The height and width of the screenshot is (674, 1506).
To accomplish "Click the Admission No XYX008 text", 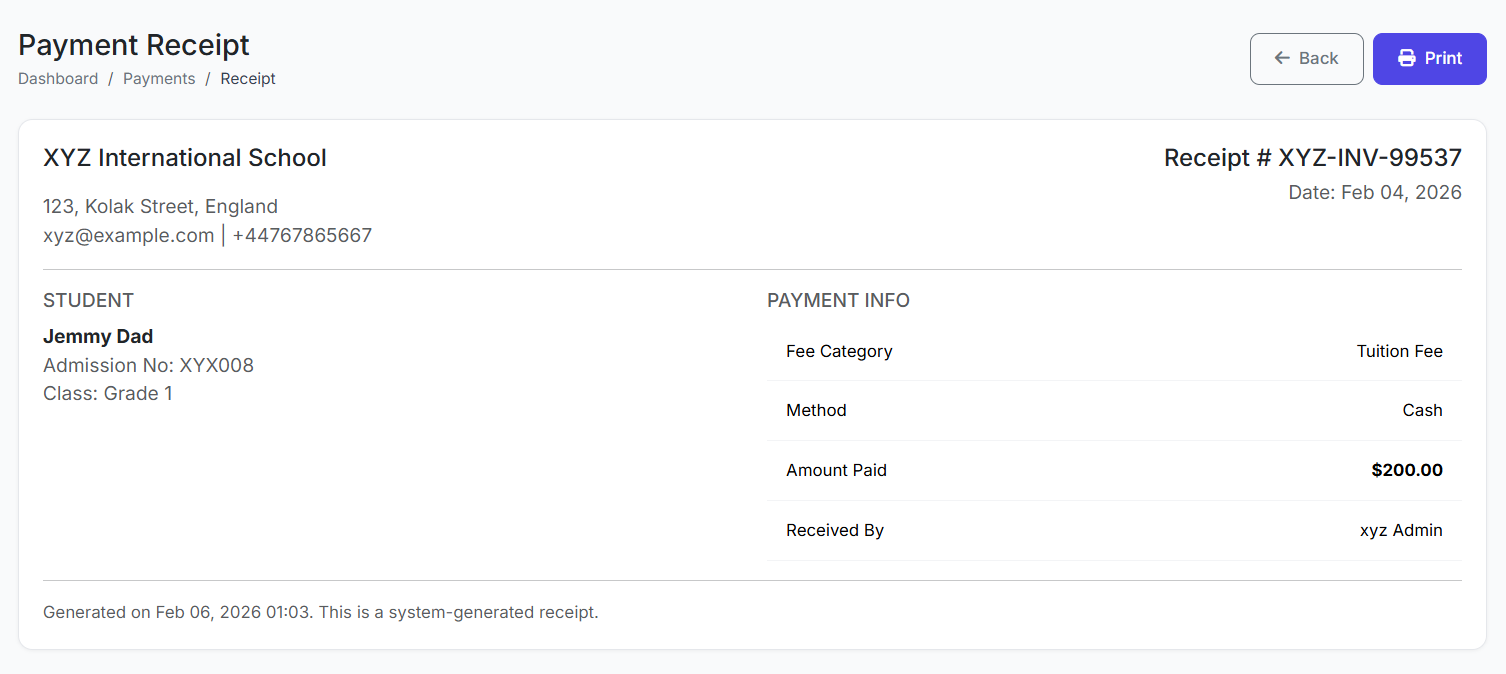I will (148, 365).
